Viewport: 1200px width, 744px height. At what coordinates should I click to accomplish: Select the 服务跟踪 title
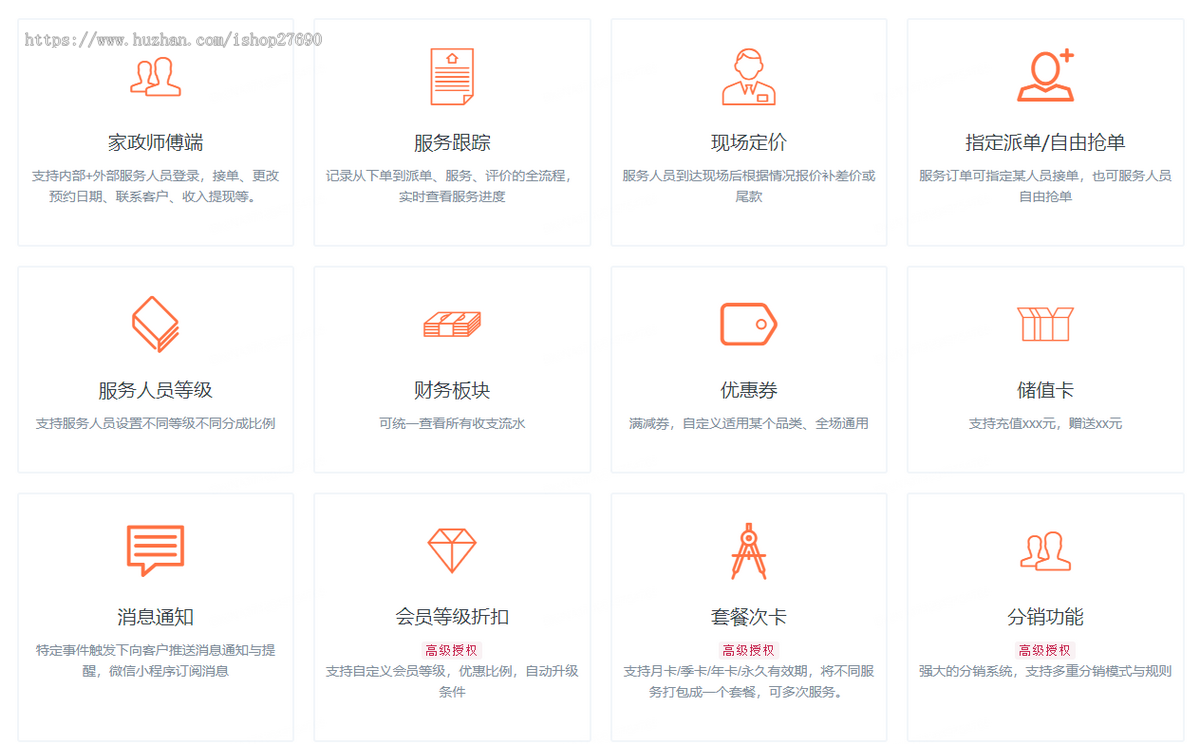[x=452, y=143]
